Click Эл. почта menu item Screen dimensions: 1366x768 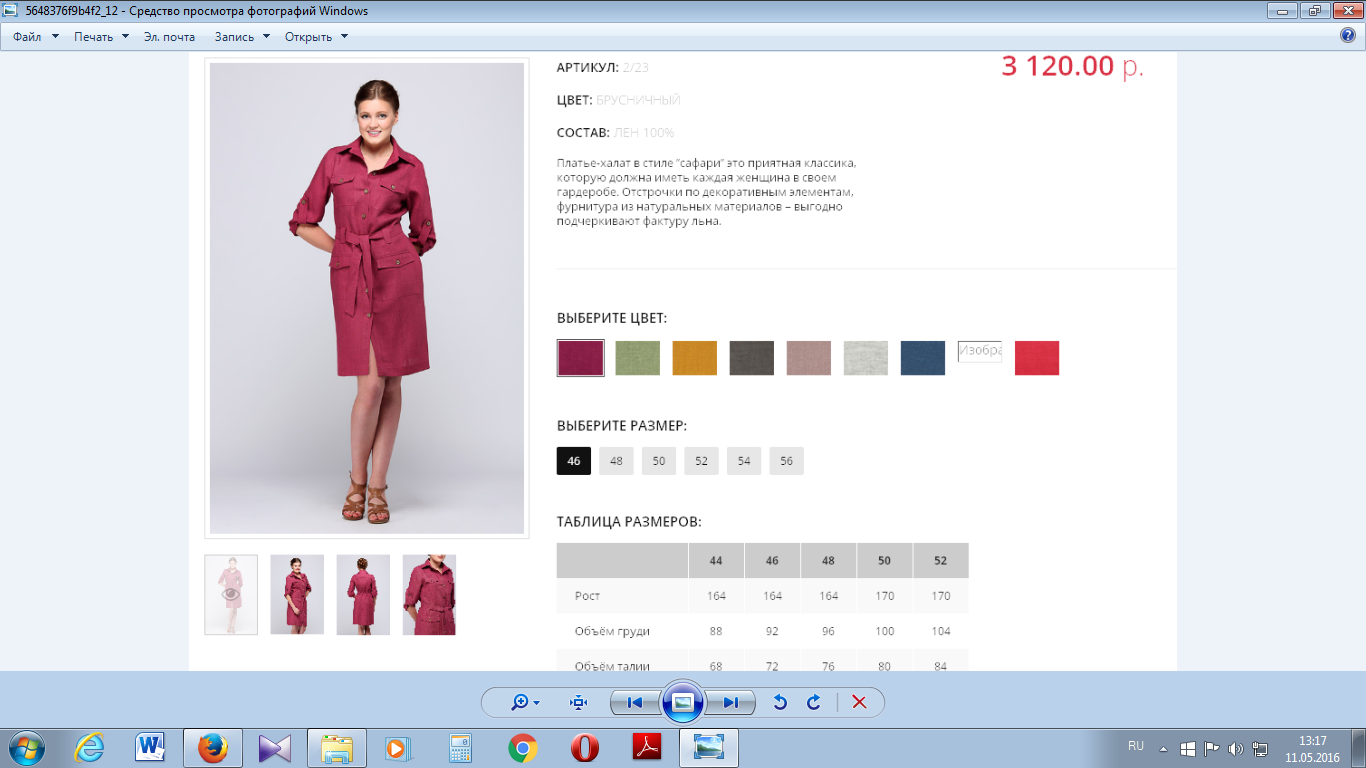click(x=169, y=36)
